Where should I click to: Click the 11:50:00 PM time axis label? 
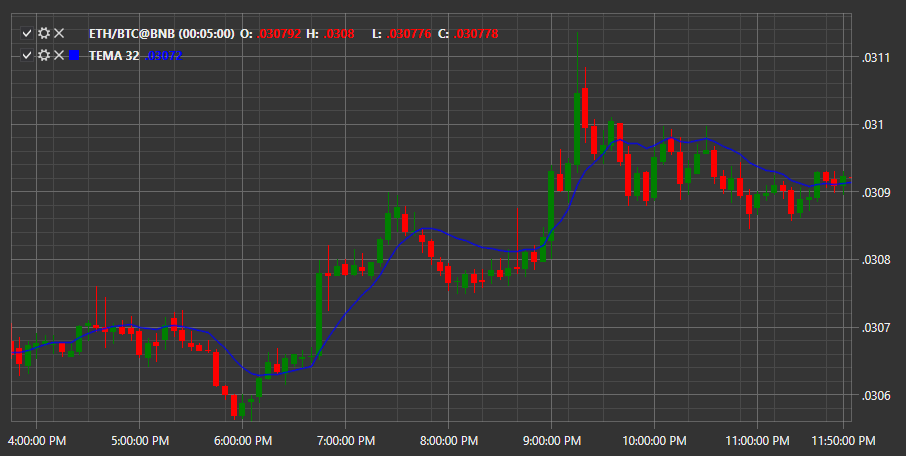843,441
